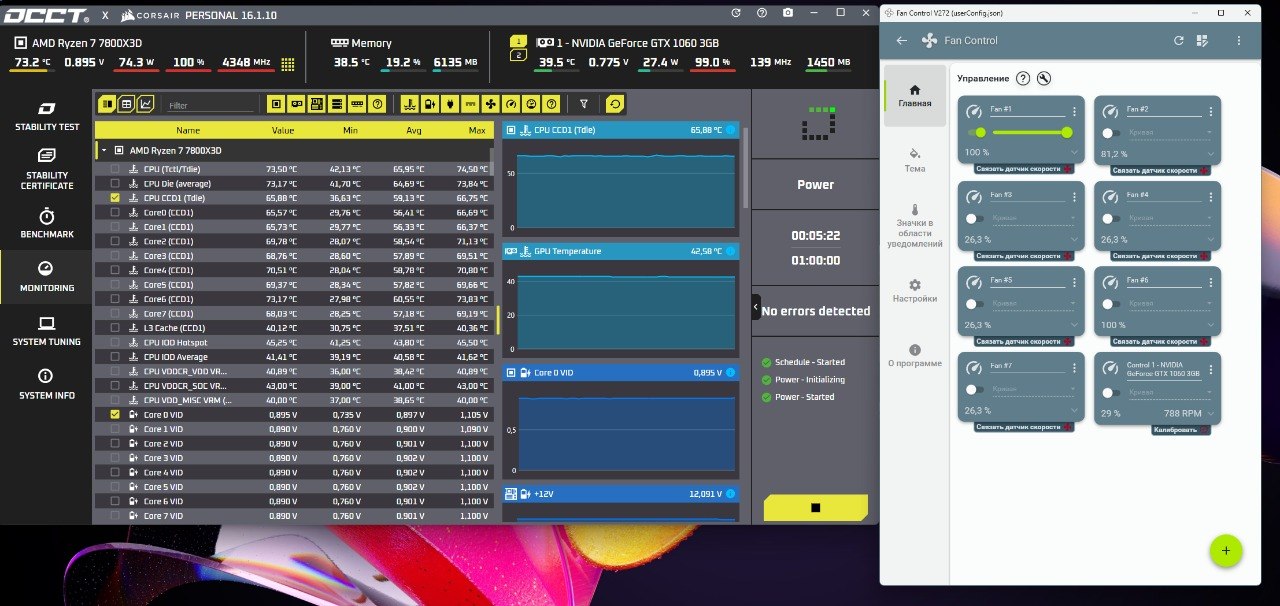Open Настройки in Fan Control sidebar
Screen dimensions: 1280x606
click(914, 291)
